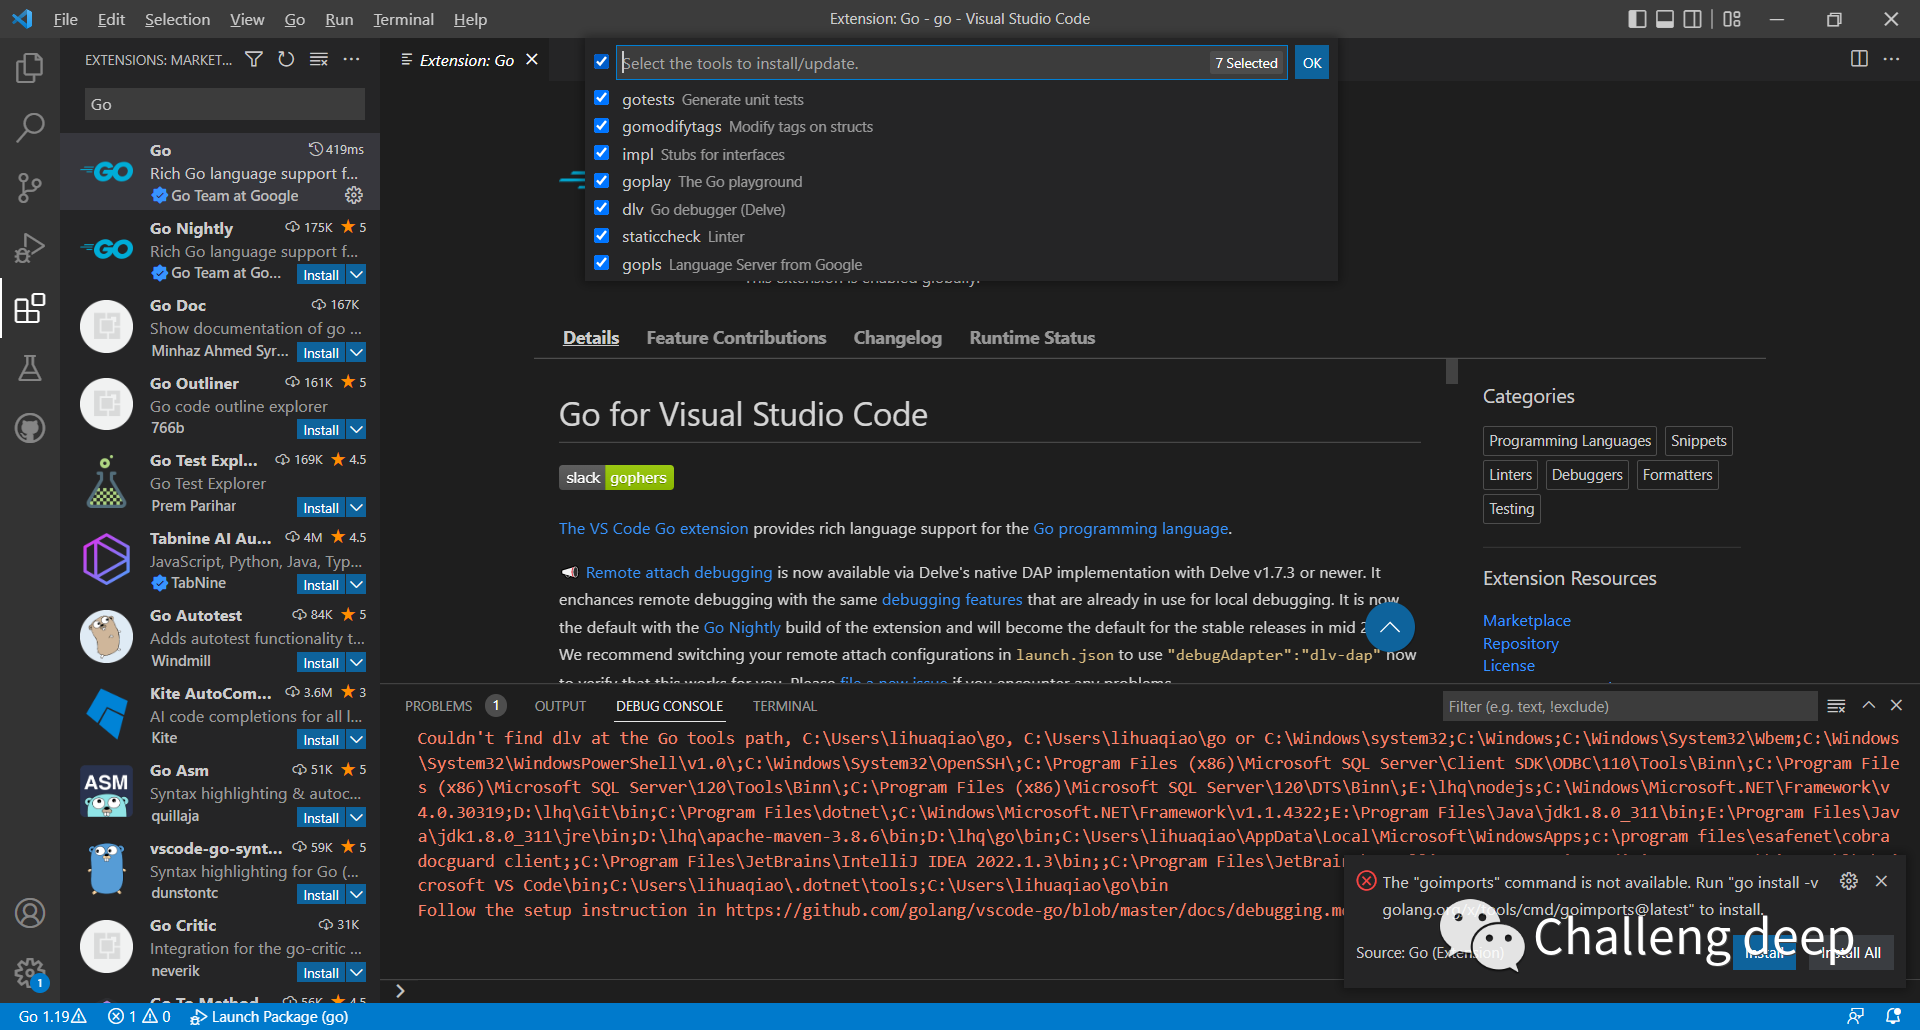The image size is (1920, 1030).
Task: Clear extensions search results icon
Action: [x=319, y=60]
